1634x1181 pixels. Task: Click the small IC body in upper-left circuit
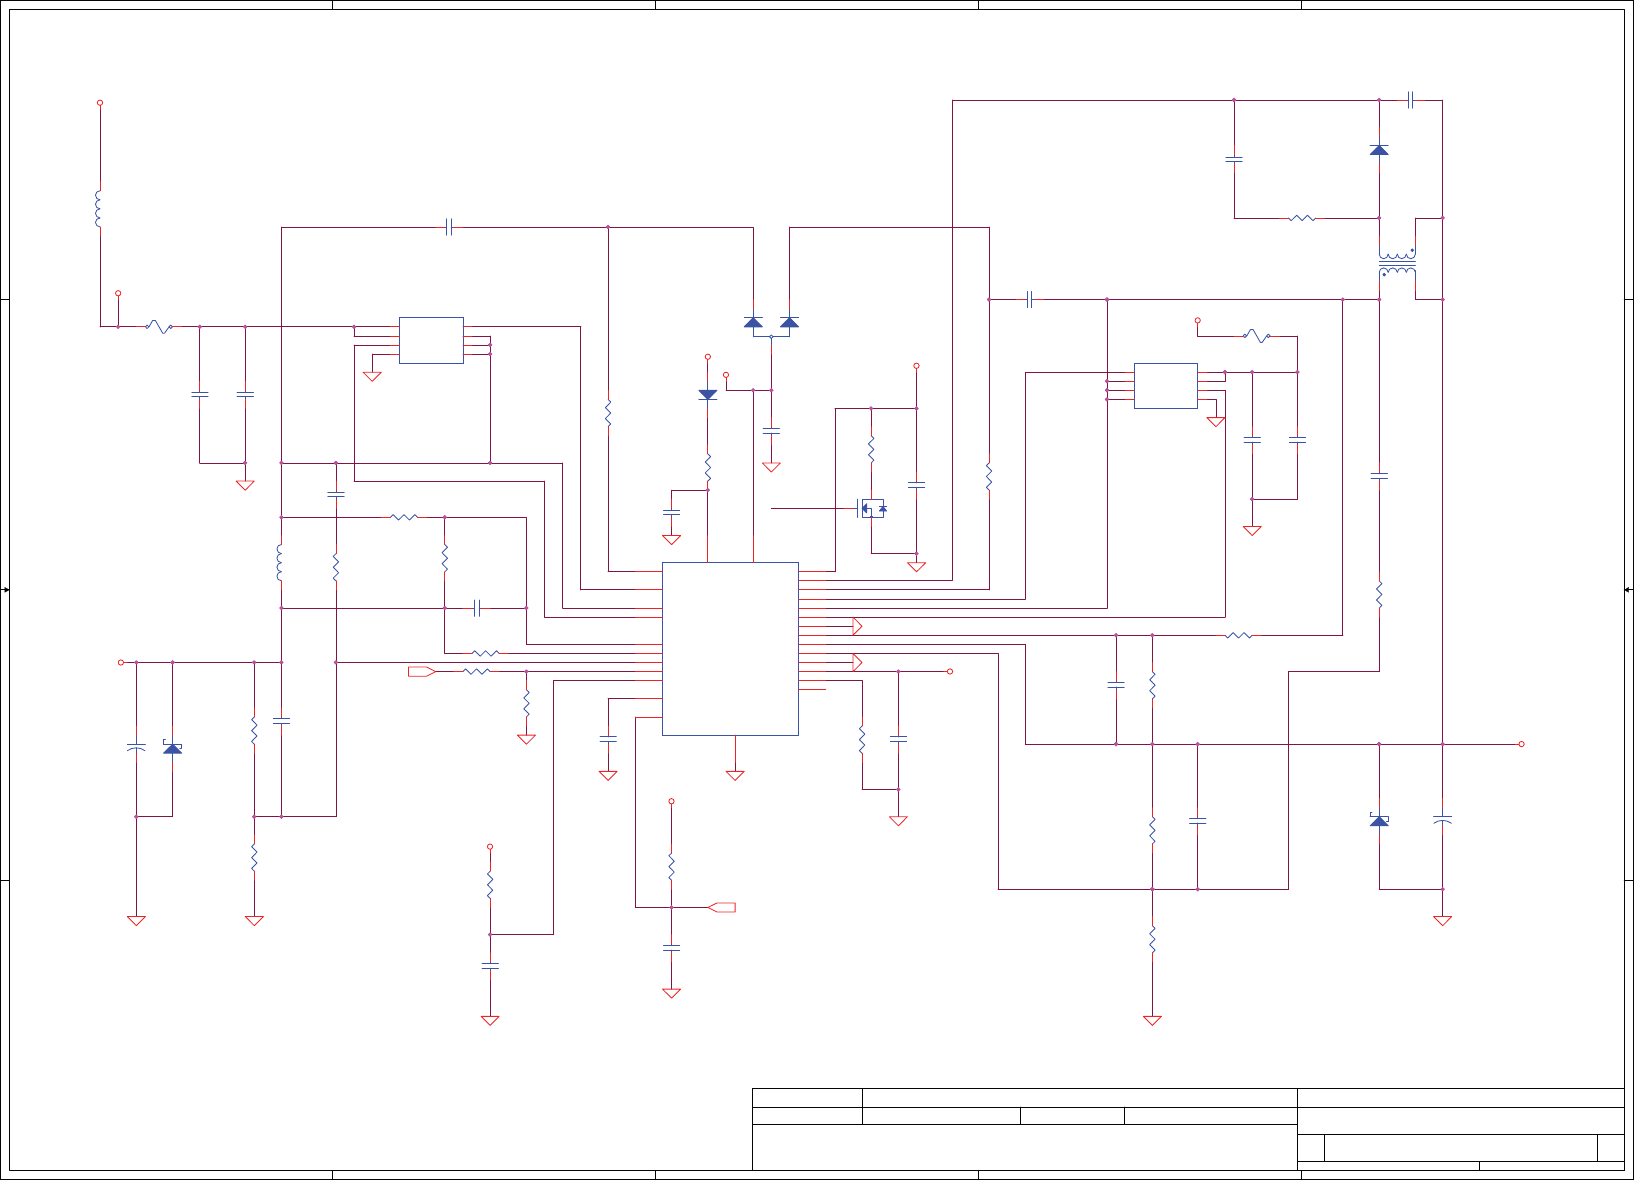431,340
